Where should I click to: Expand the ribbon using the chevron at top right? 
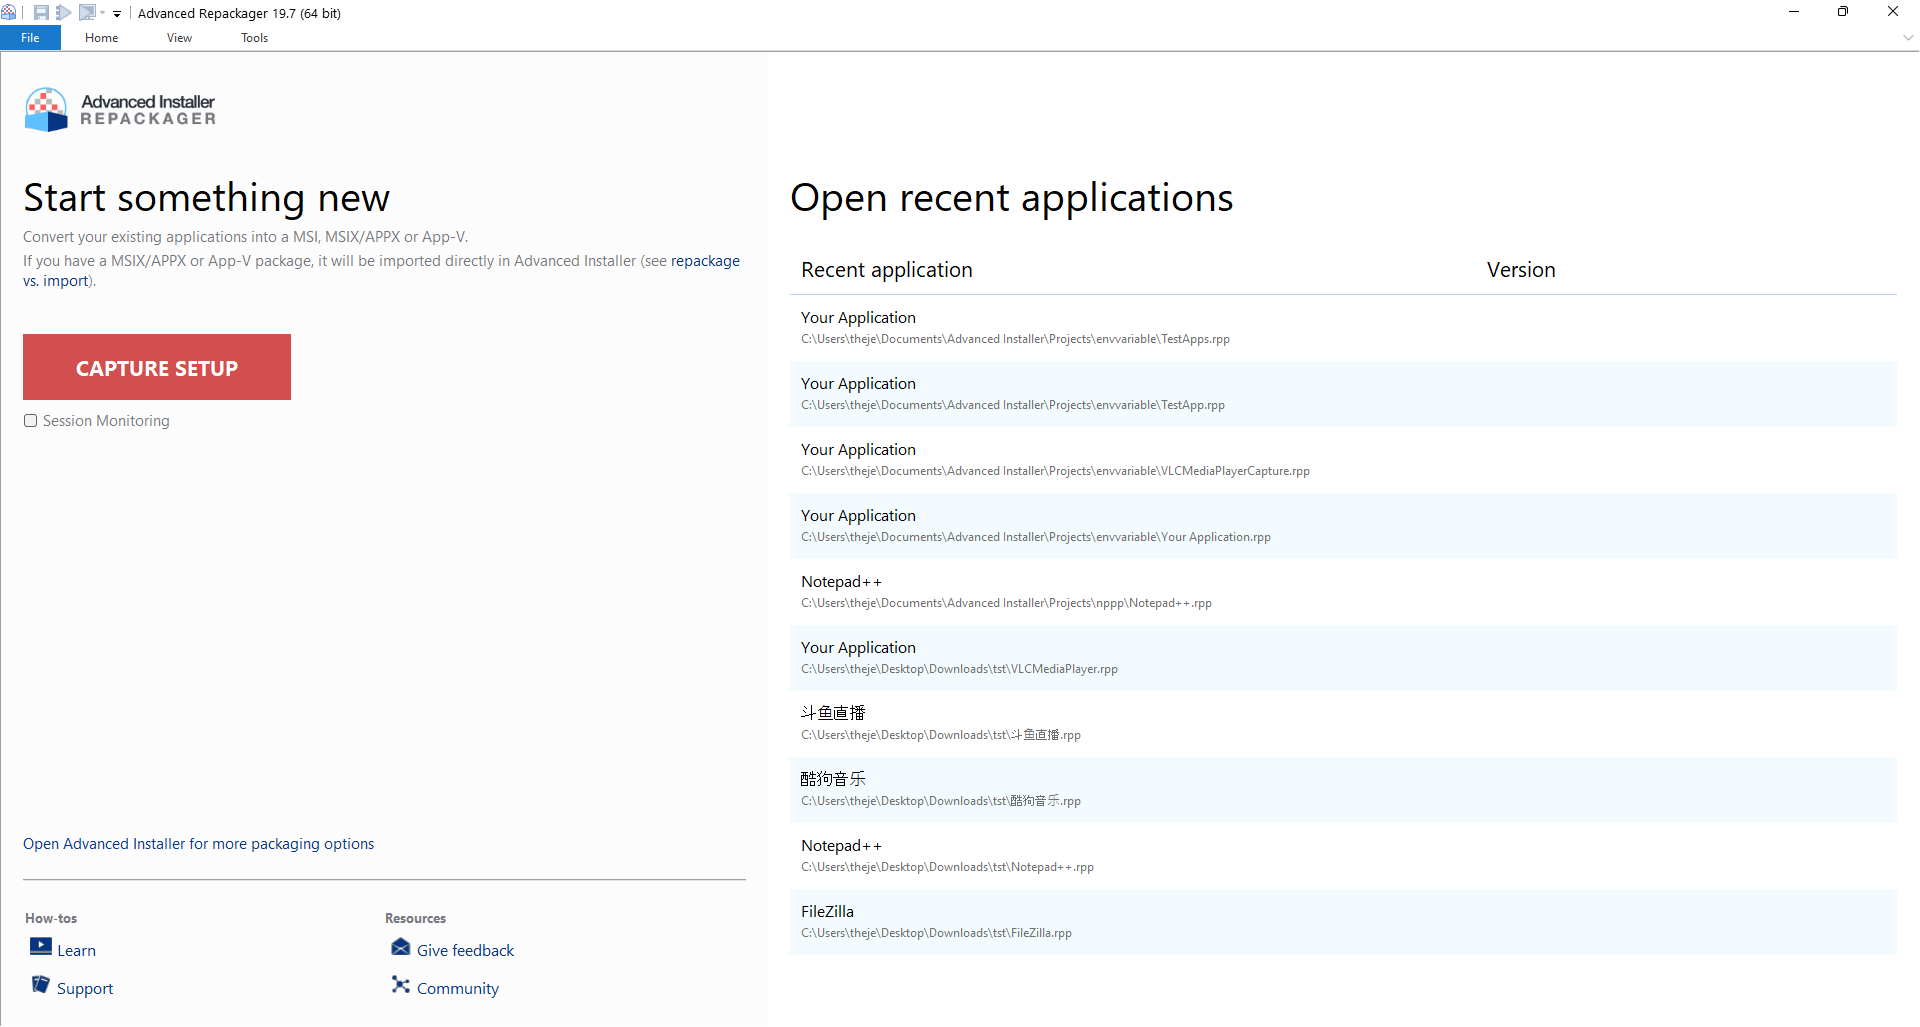coord(1908,38)
